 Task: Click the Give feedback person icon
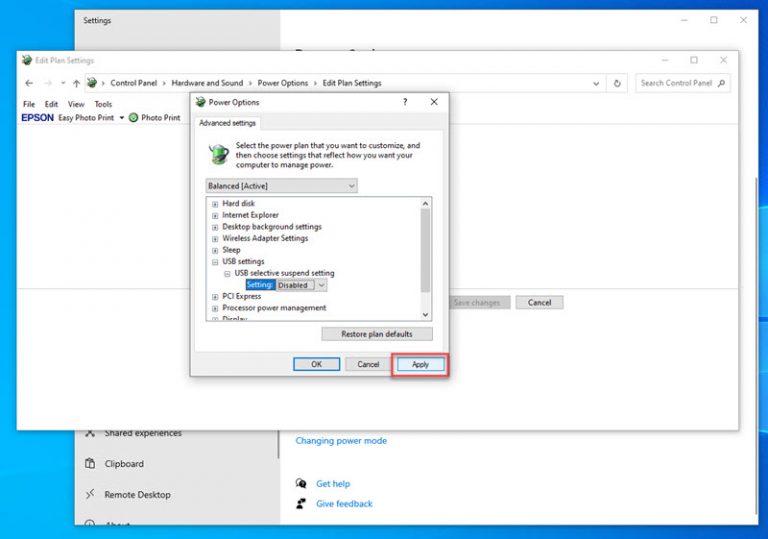pyautogui.click(x=301, y=503)
